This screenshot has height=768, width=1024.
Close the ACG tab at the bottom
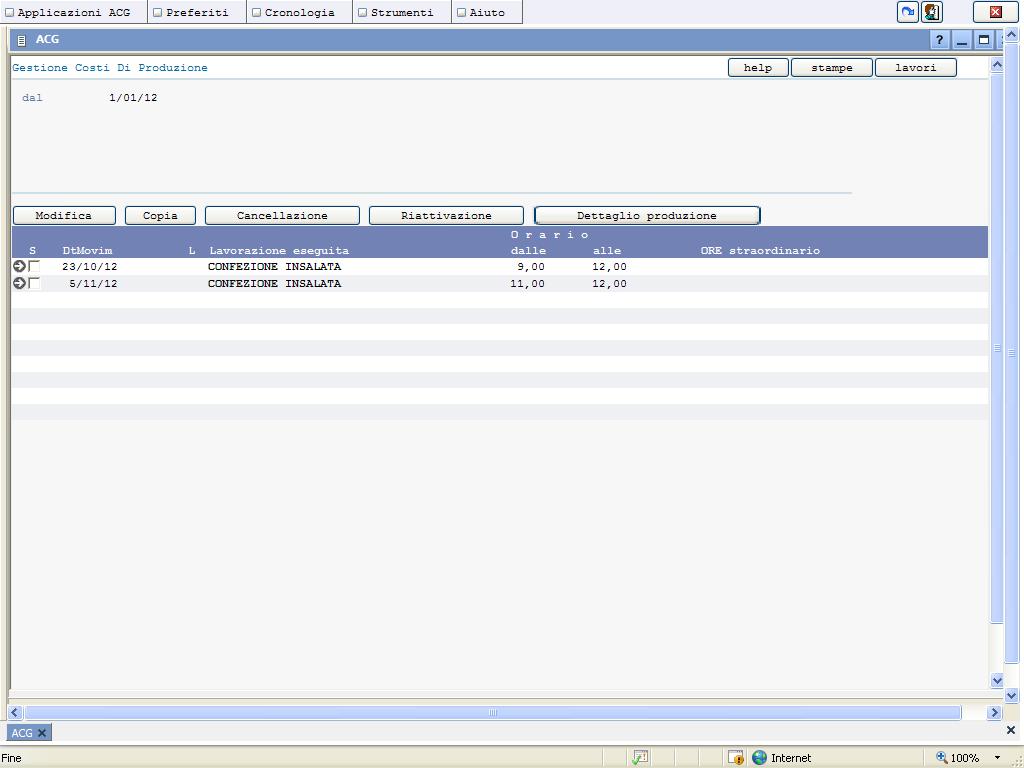click(x=42, y=733)
